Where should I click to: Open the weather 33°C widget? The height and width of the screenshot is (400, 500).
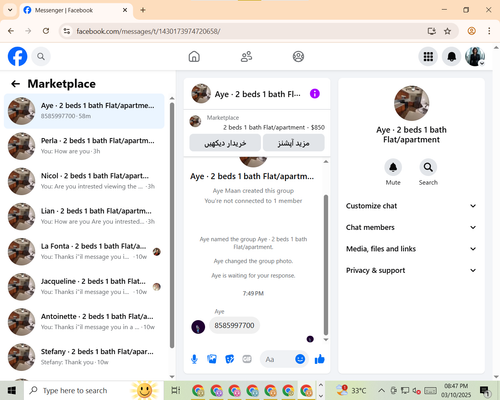[x=351, y=390]
